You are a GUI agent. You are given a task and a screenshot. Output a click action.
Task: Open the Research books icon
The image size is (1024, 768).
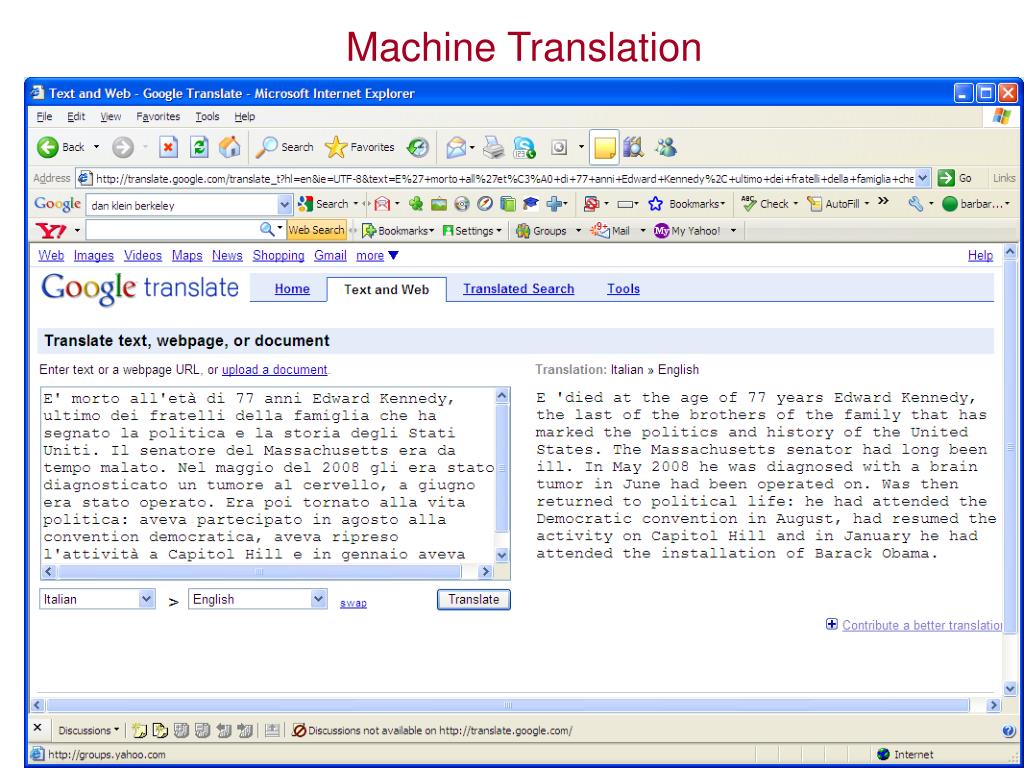point(633,148)
